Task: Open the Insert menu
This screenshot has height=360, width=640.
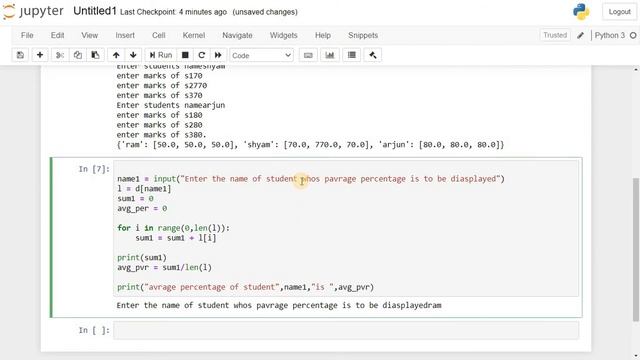Action: (125, 35)
